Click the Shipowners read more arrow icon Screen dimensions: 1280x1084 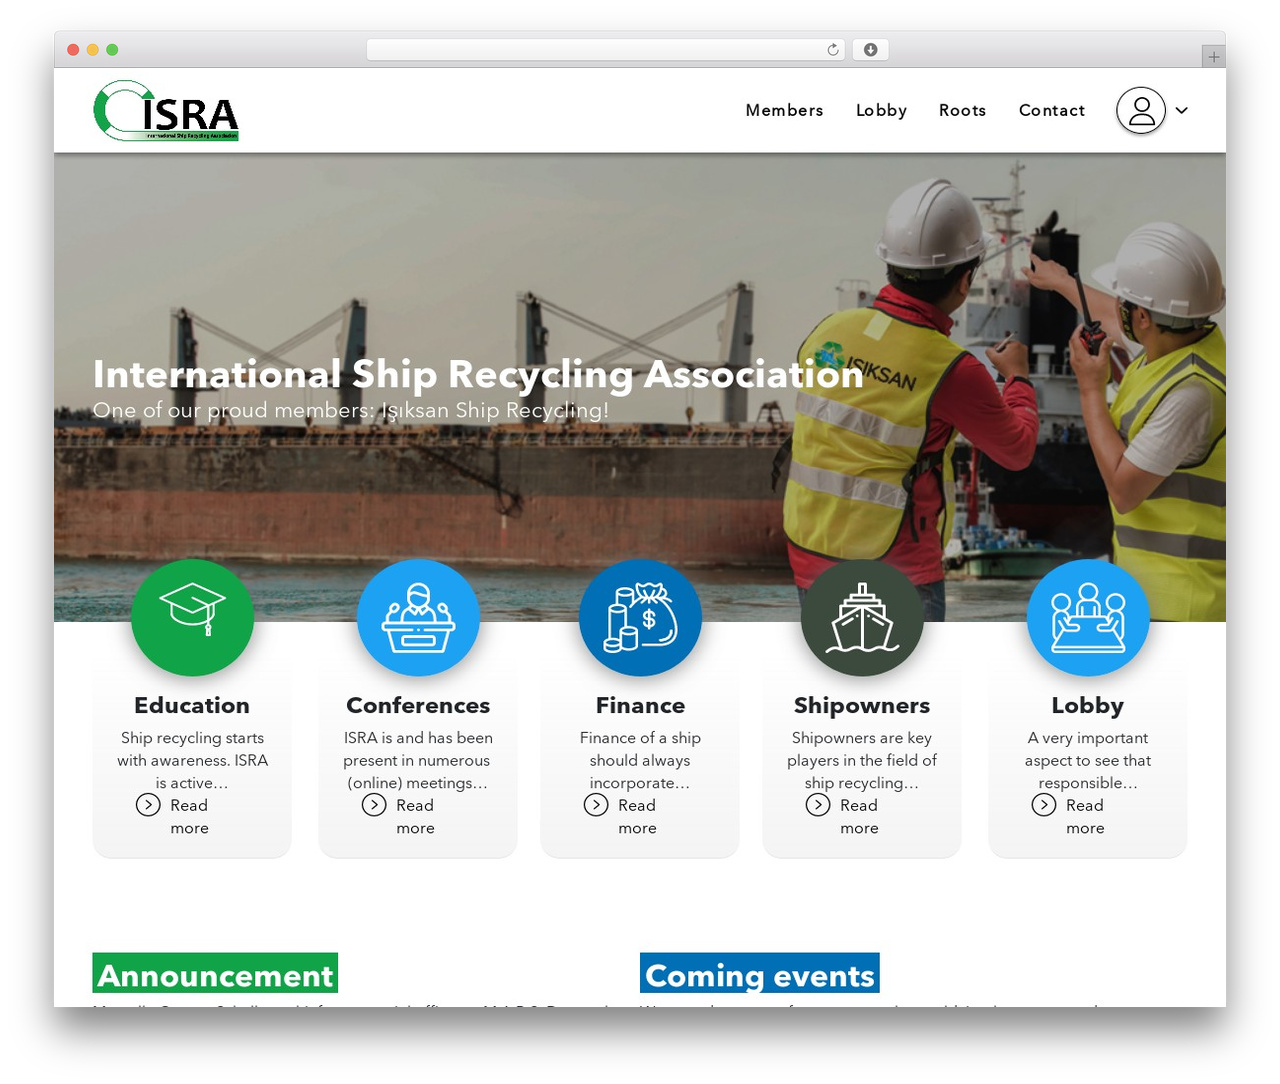tap(818, 805)
